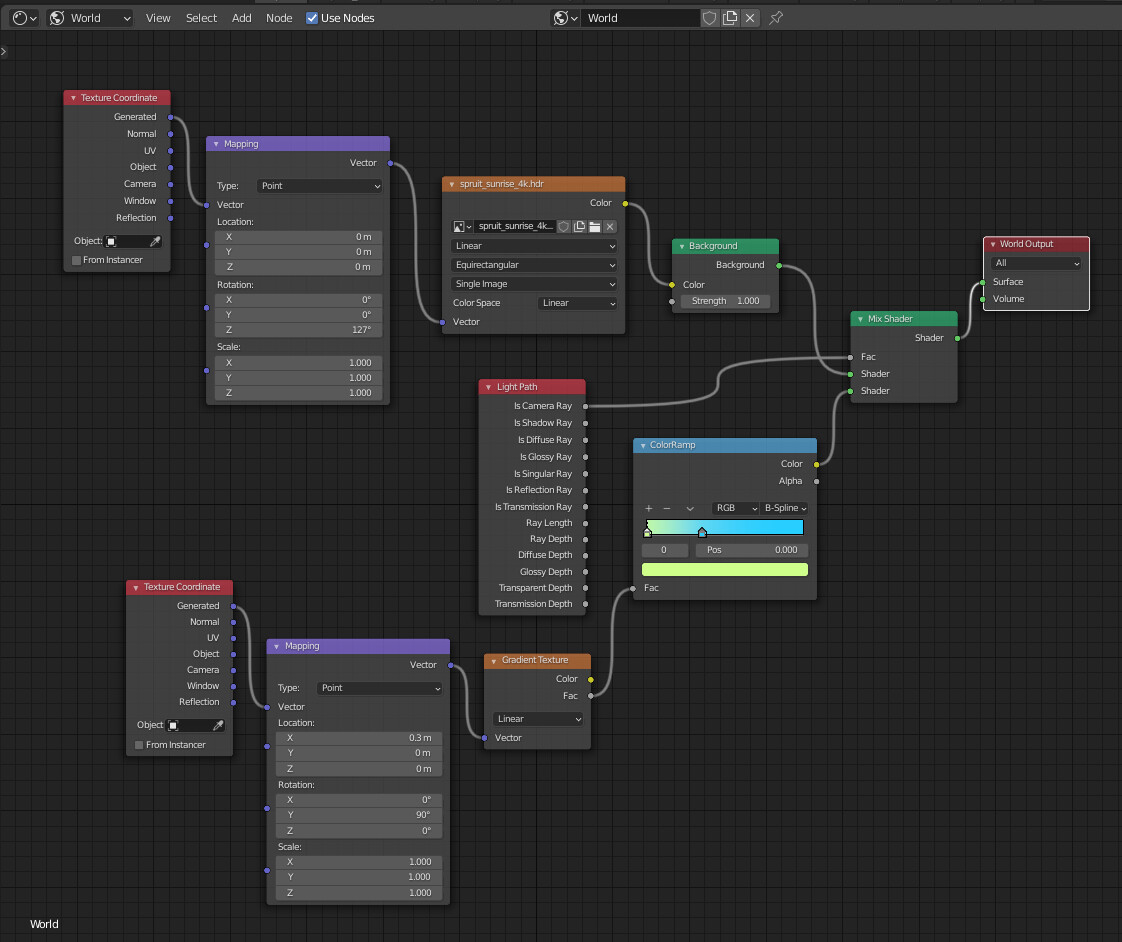Image resolution: width=1122 pixels, height=942 pixels.
Task: Open the B-Spline interpolation dropdown
Action: pos(785,508)
